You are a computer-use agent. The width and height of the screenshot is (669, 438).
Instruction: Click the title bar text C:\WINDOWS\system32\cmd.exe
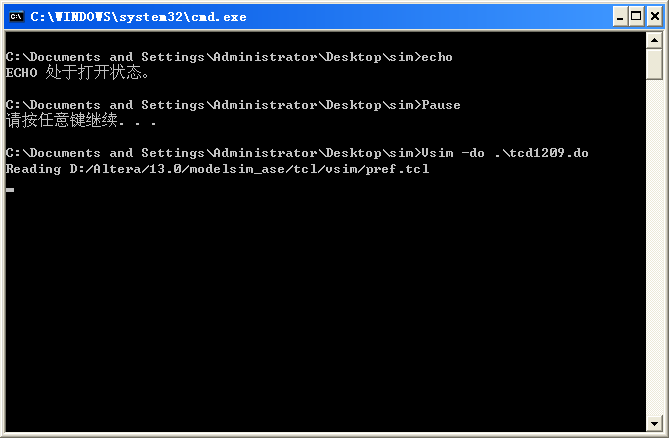pos(138,17)
